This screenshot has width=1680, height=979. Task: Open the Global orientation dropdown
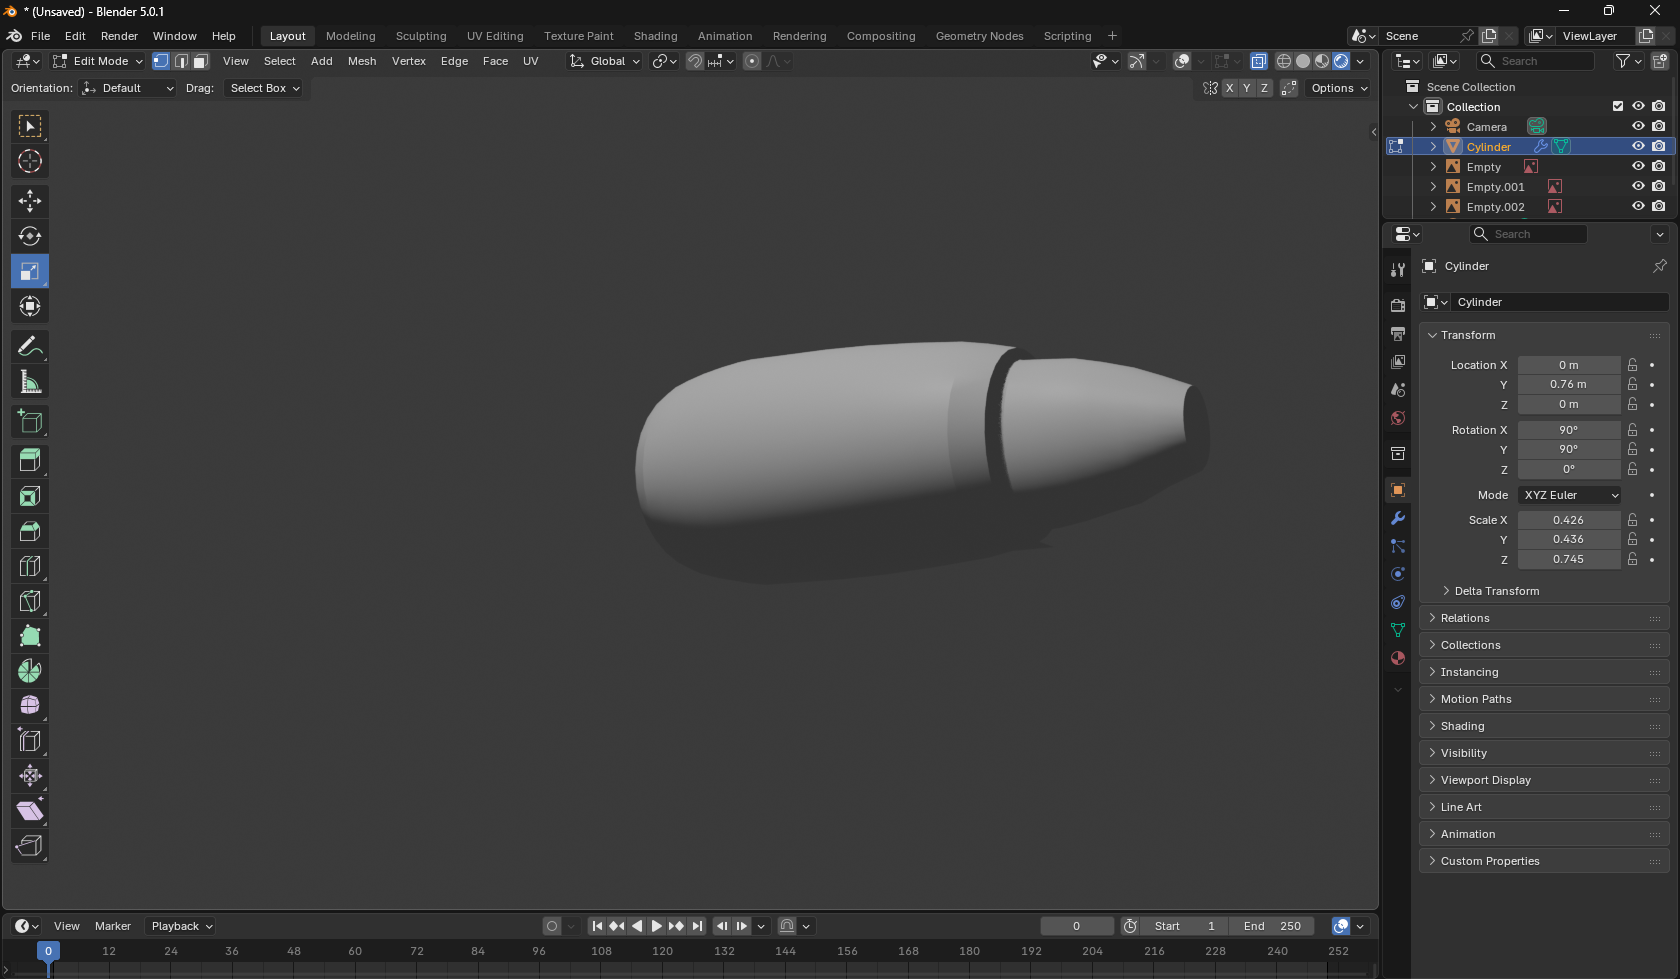coord(605,61)
